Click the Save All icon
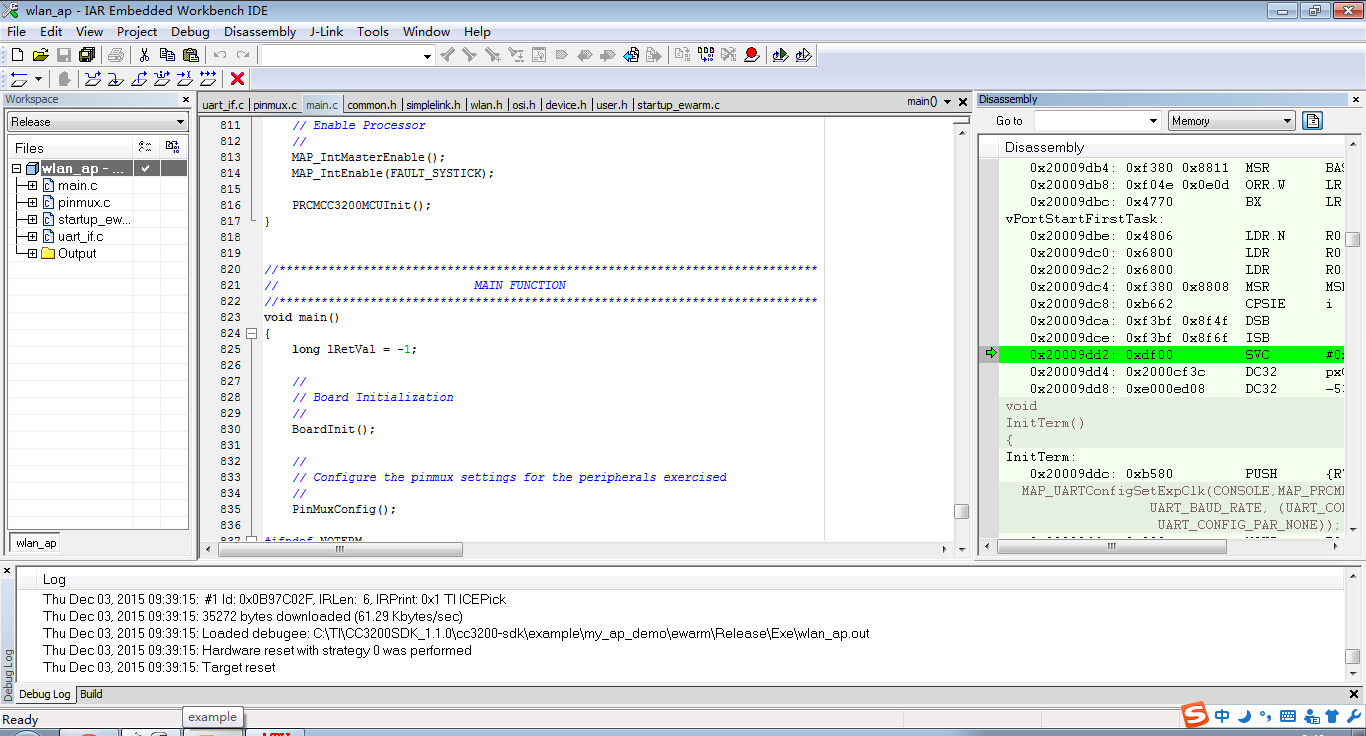 [x=87, y=55]
